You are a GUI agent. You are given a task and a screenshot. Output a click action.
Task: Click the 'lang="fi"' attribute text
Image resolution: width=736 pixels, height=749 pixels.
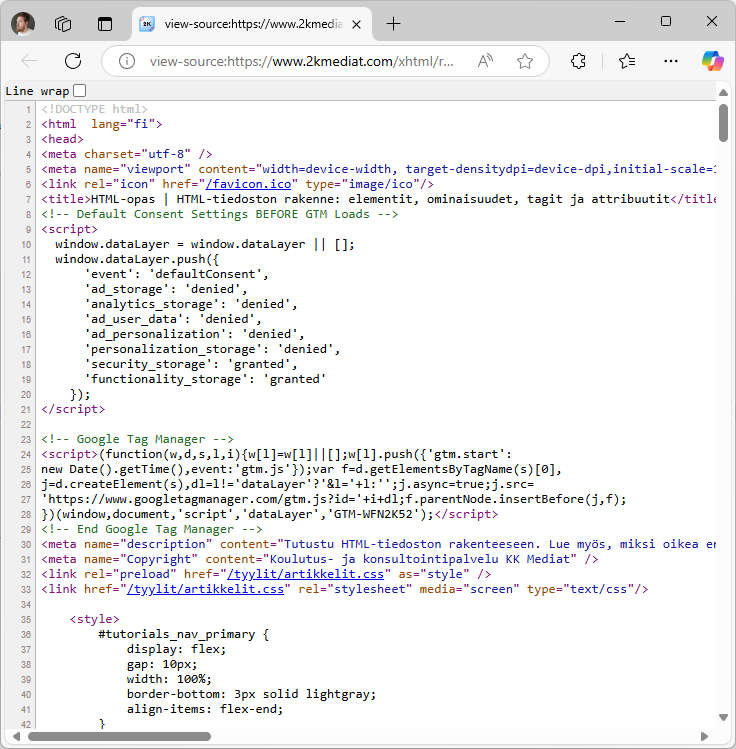(123, 124)
